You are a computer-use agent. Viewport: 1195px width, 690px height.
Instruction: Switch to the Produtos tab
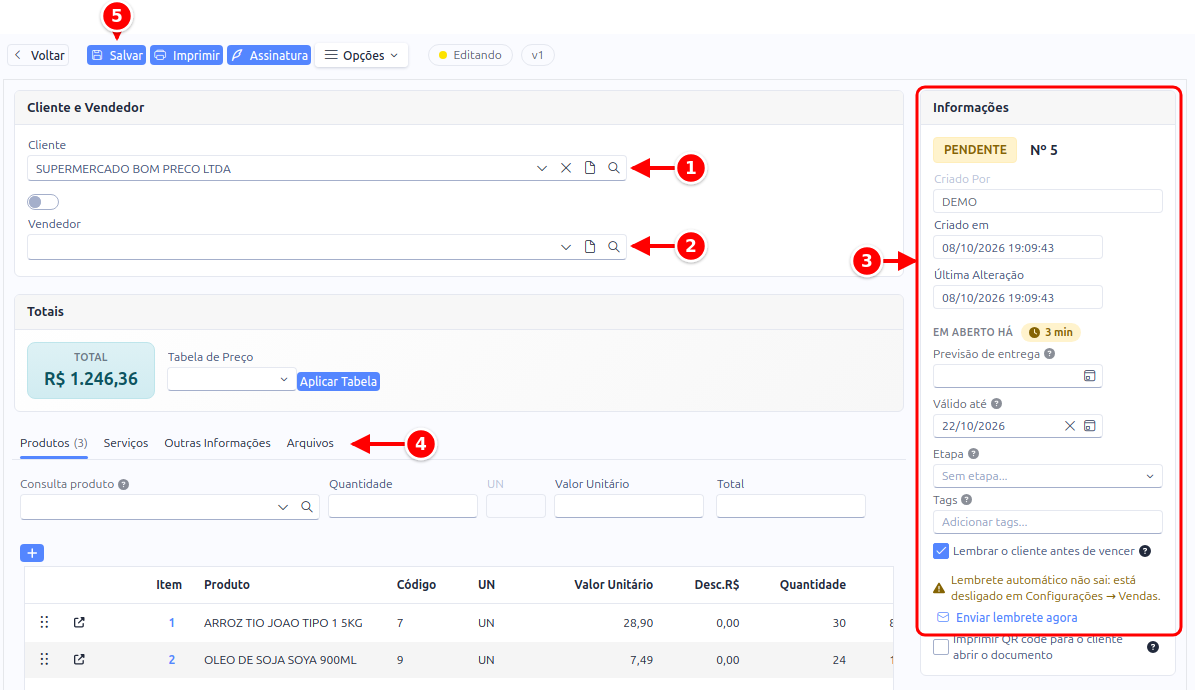point(53,443)
